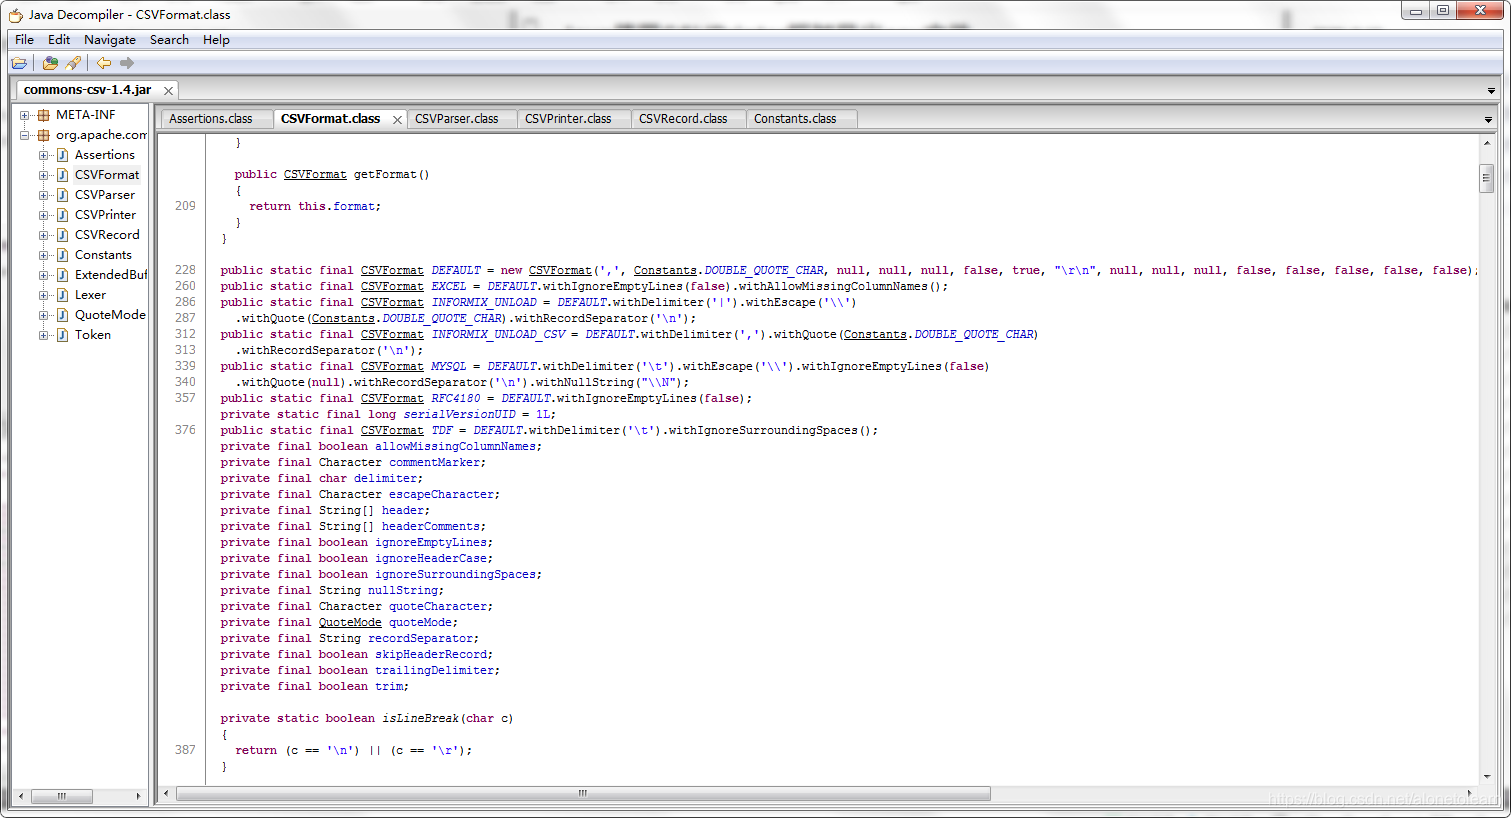Click line number 387 in the gutter
The image size is (1511, 818).
click(185, 750)
